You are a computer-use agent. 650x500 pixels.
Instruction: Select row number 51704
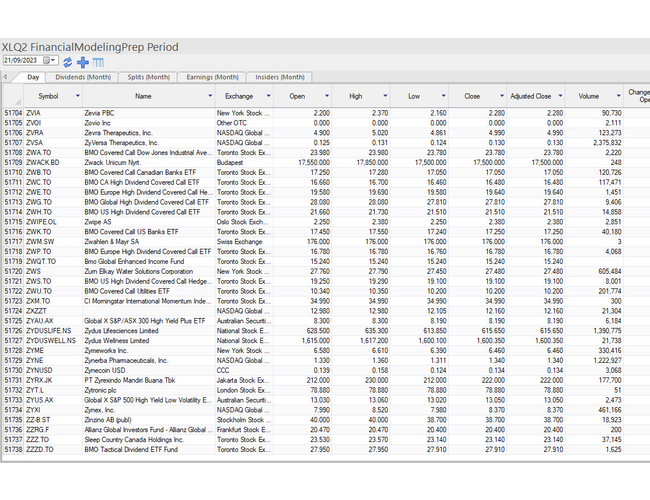(x=13, y=113)
